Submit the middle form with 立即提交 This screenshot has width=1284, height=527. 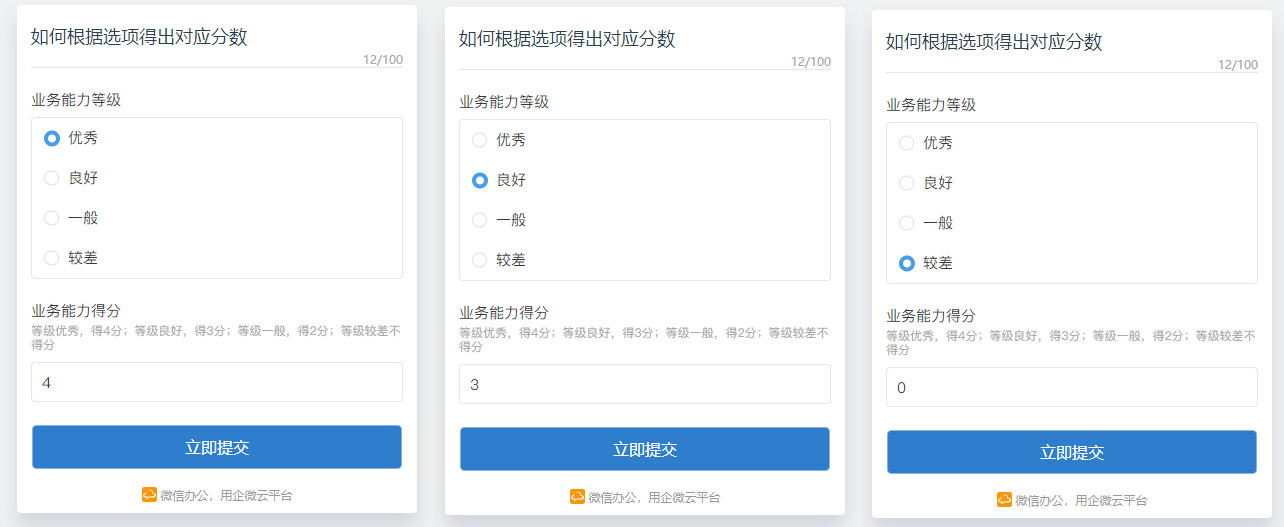[x=645, y=449]
